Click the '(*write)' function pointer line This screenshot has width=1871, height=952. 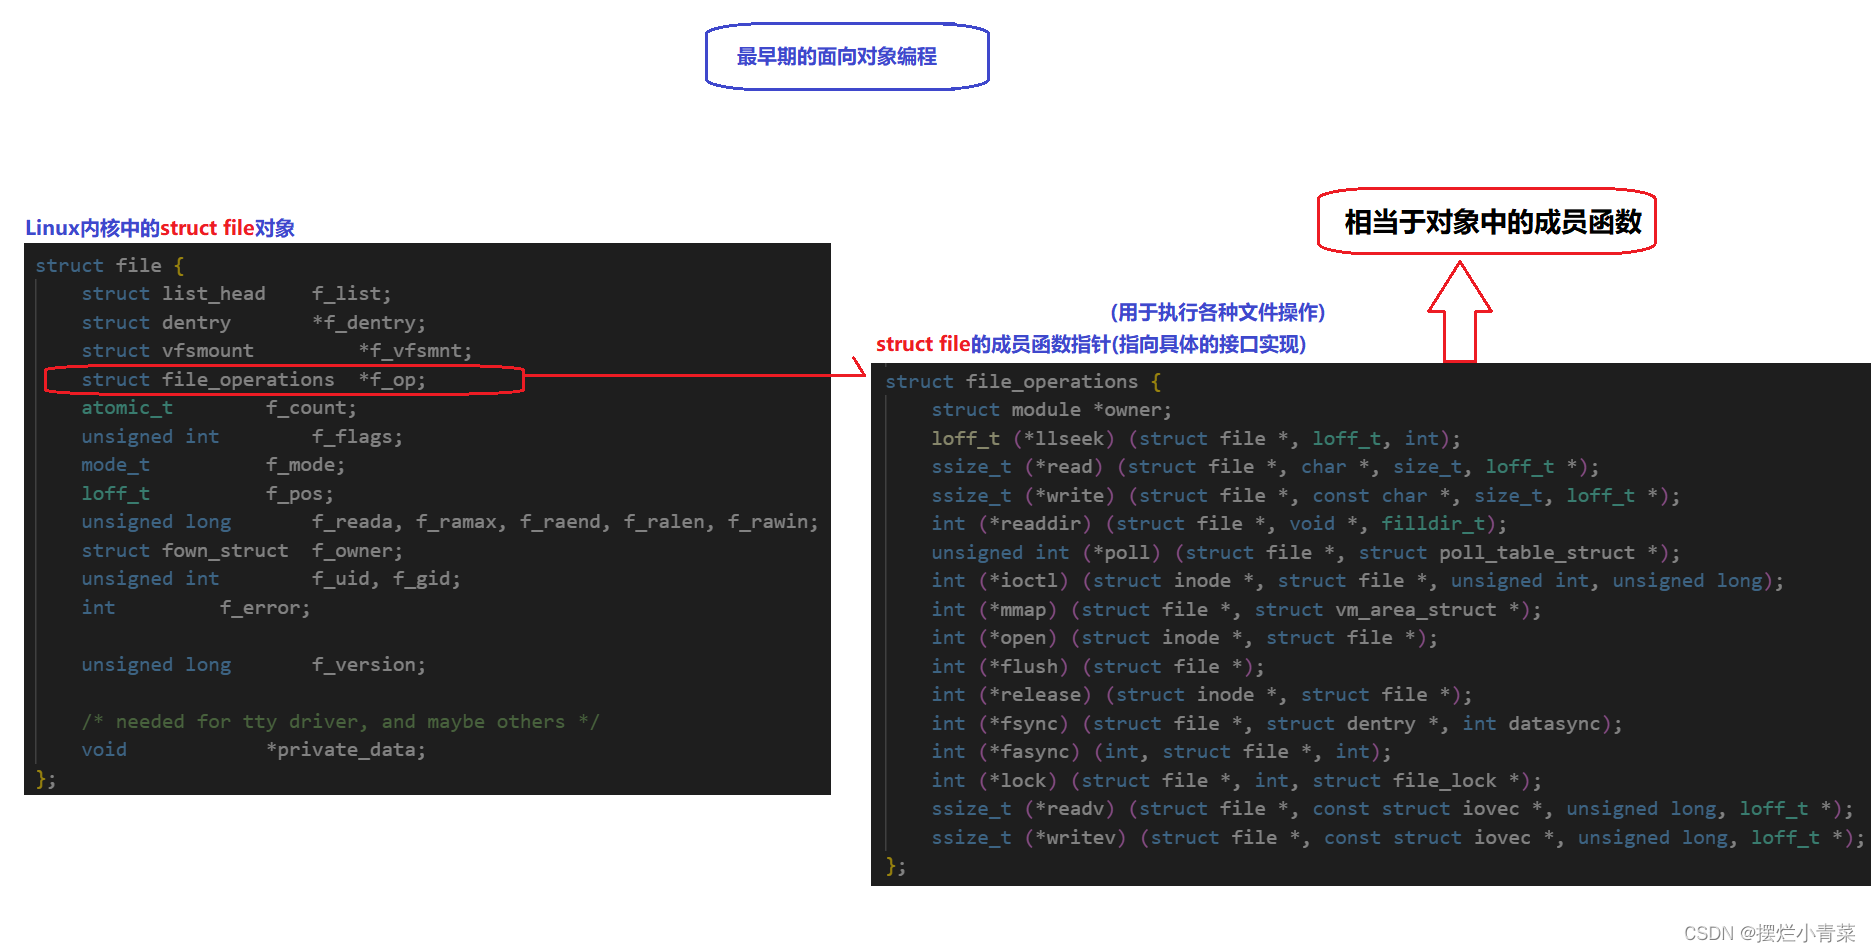click(1306, 495)
